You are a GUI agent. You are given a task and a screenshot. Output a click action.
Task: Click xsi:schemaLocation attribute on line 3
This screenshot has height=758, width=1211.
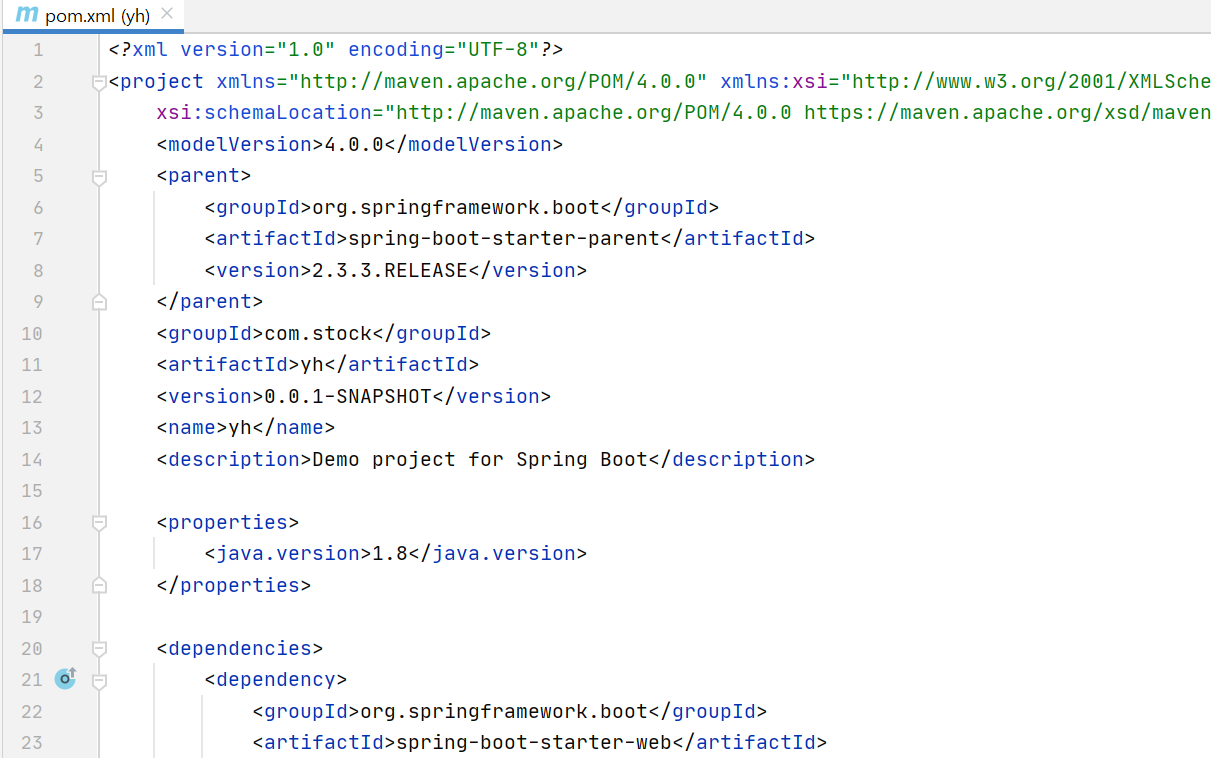265,112
